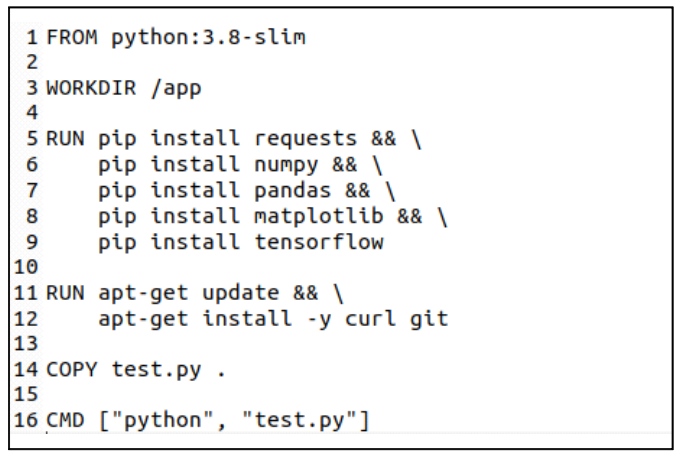Place cursor on the word requests
This screenshot has height=458, width=681.
click(306, 139)
